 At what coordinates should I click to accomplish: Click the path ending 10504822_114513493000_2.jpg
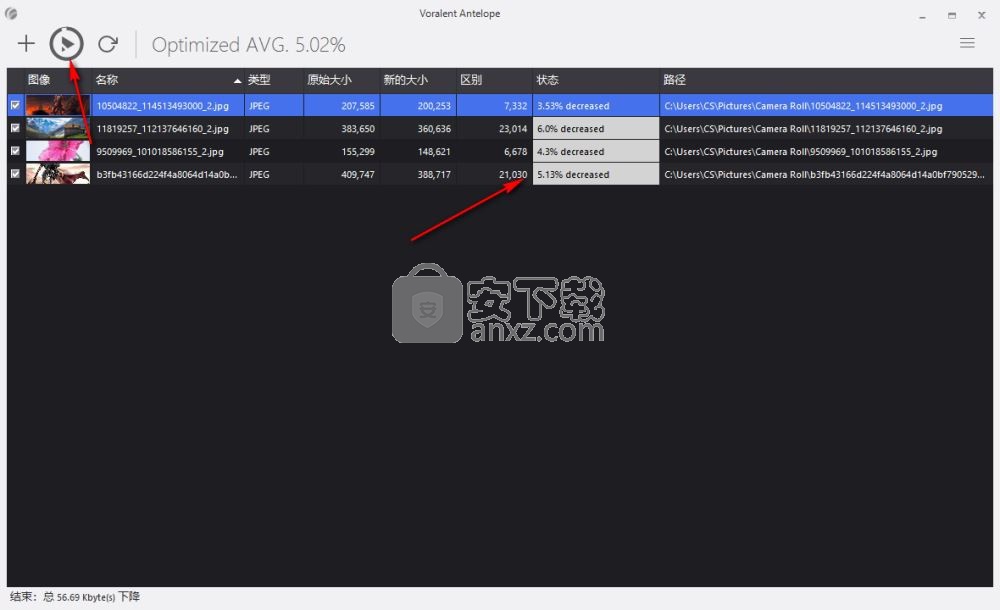tap(803, 106)
